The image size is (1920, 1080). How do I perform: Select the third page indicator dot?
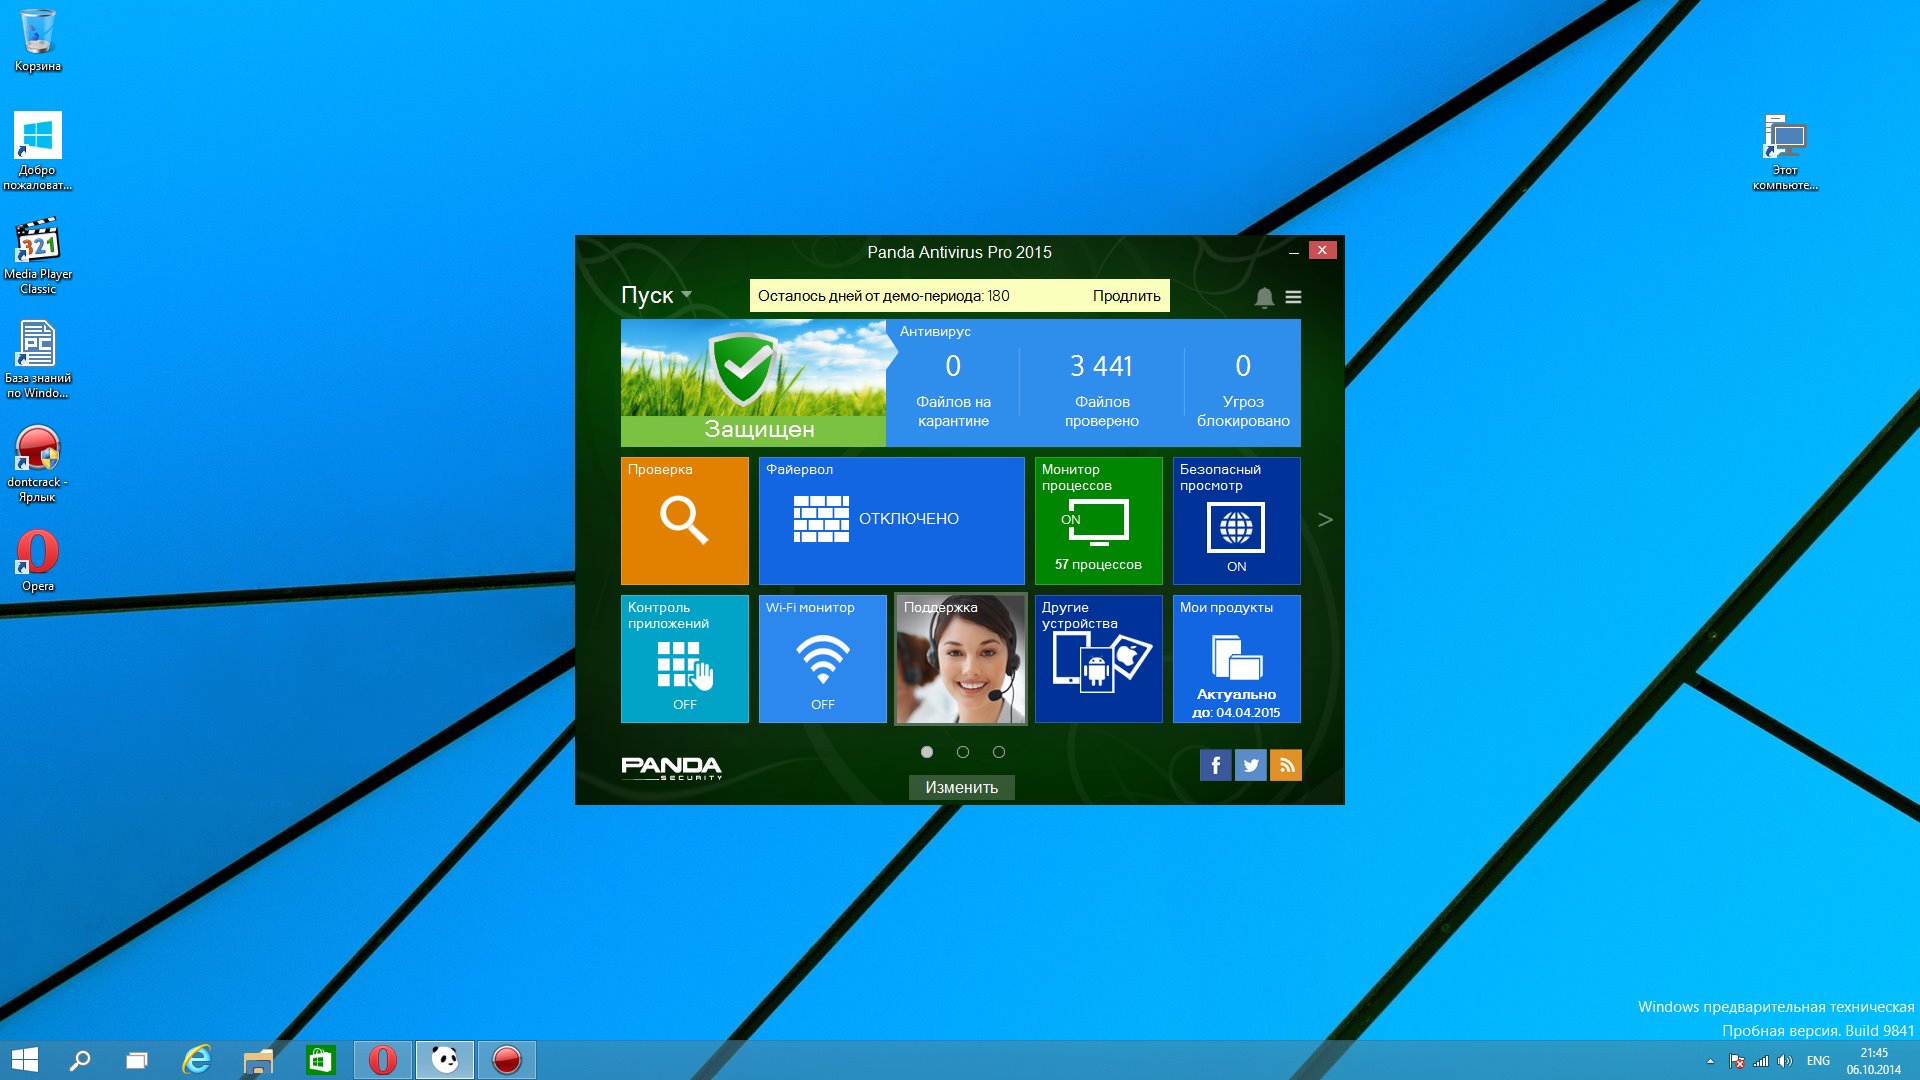[x=999, y=752]
